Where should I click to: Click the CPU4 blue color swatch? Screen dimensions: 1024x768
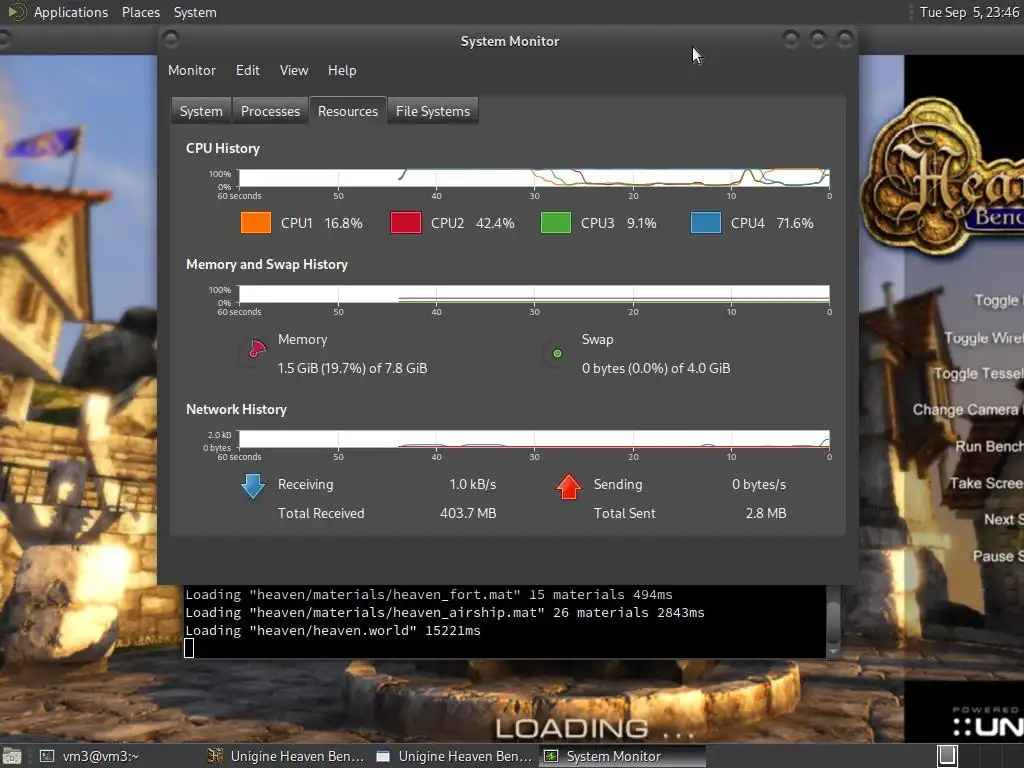[x=706, y=223]
